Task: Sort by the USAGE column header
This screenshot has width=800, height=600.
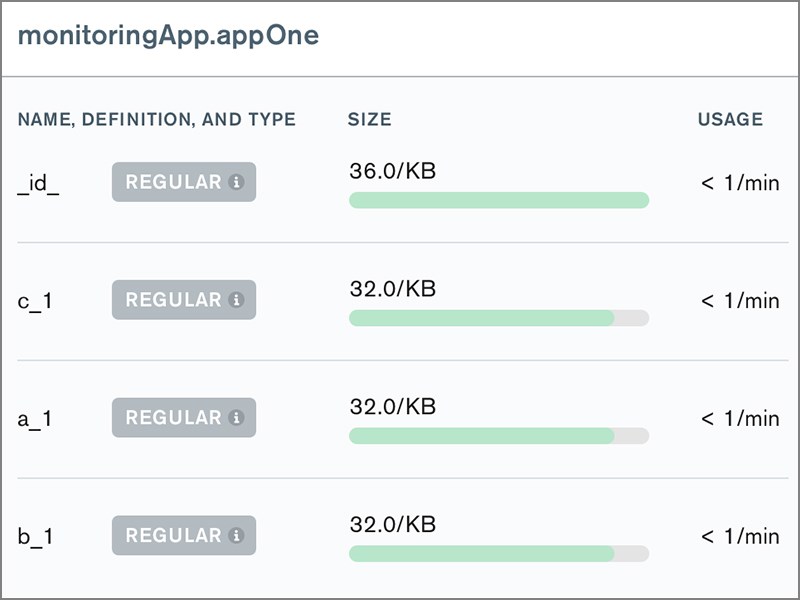Action: coord(730,120)
